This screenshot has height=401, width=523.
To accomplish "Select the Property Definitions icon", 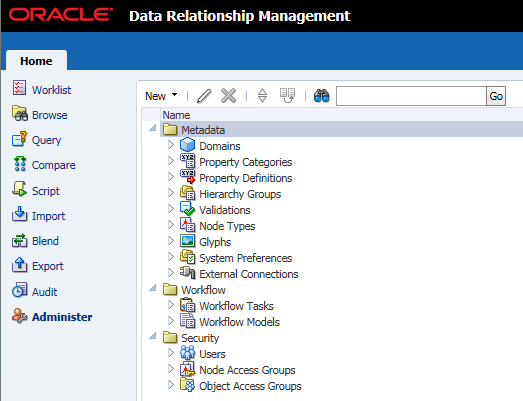I will 187,177.
